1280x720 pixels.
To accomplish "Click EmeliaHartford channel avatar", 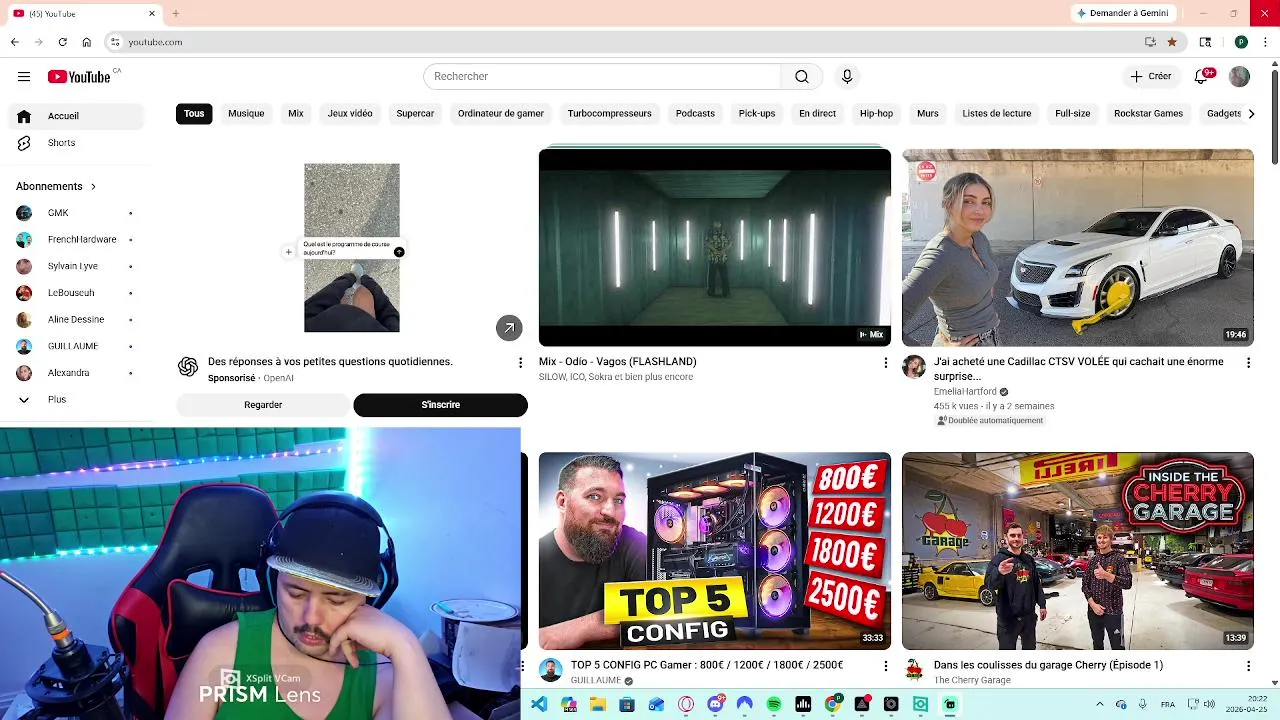I will pyautogui.click(x=914, y=366).
